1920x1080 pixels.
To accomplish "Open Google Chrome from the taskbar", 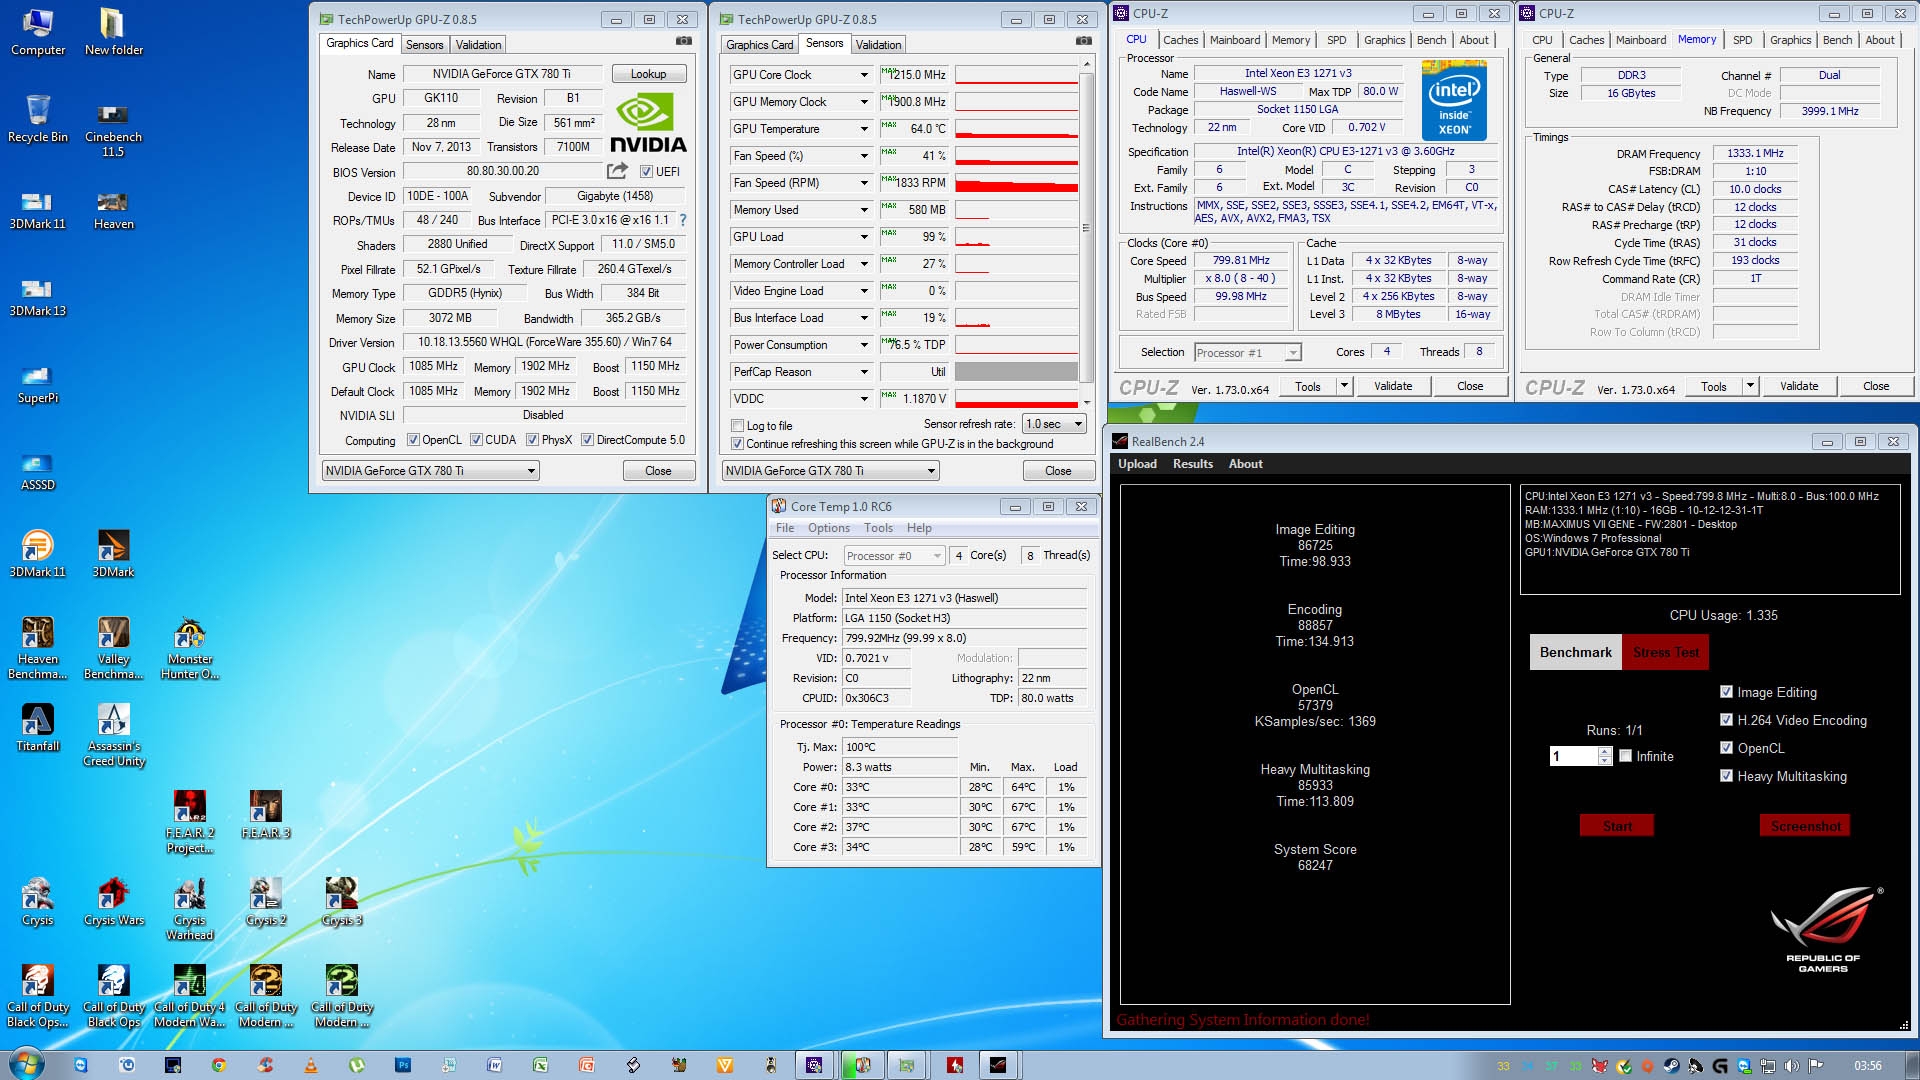I will pyautogui.click(x=219, y=1065).
